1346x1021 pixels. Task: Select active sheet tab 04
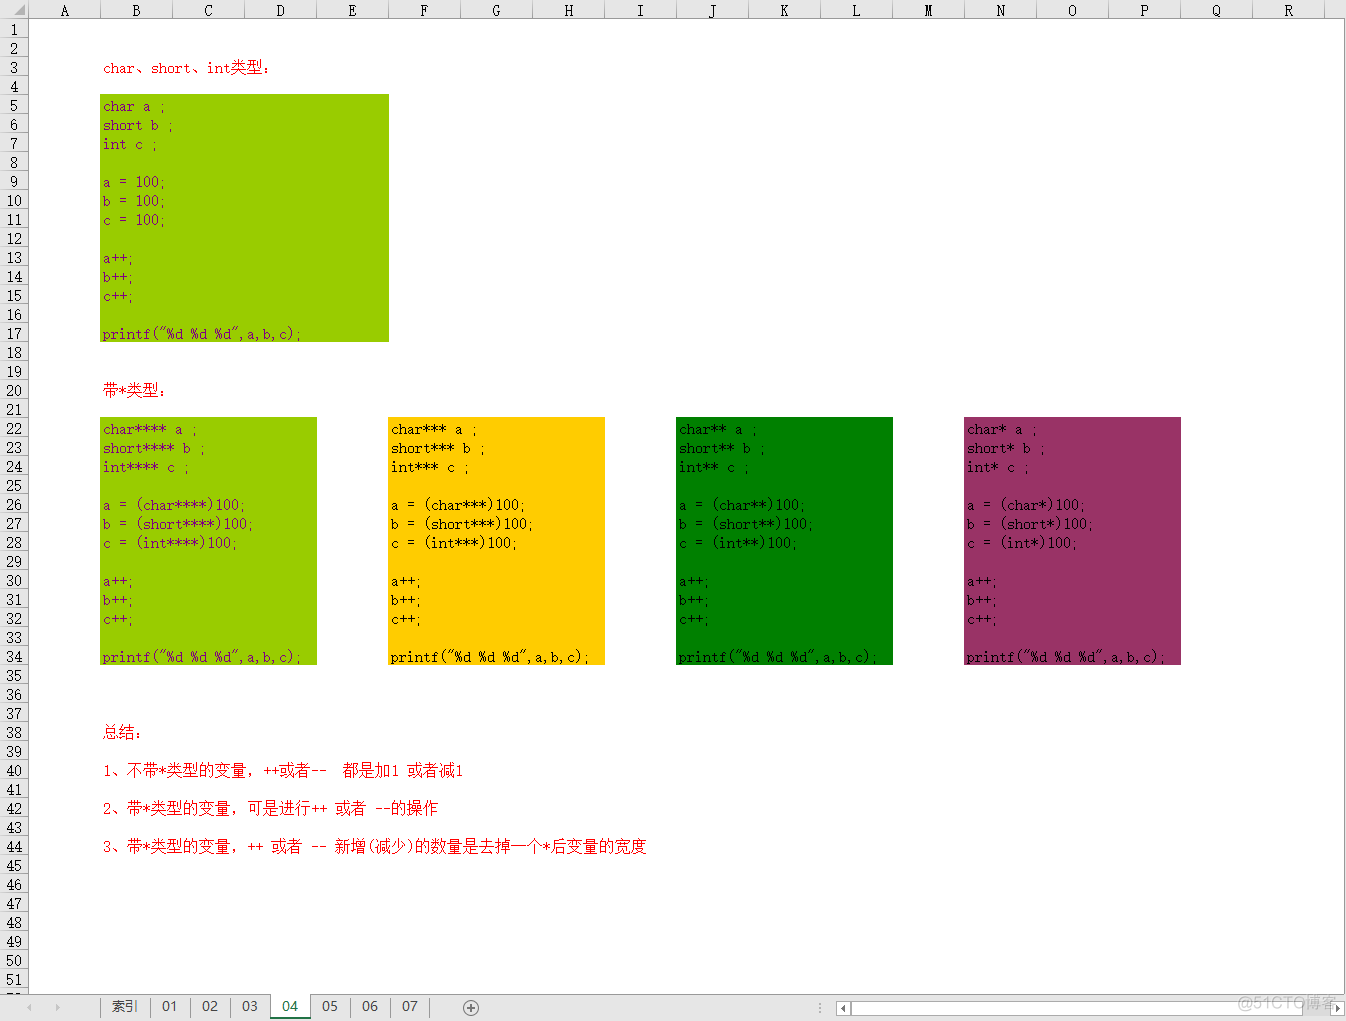[x=290, y=1006]
